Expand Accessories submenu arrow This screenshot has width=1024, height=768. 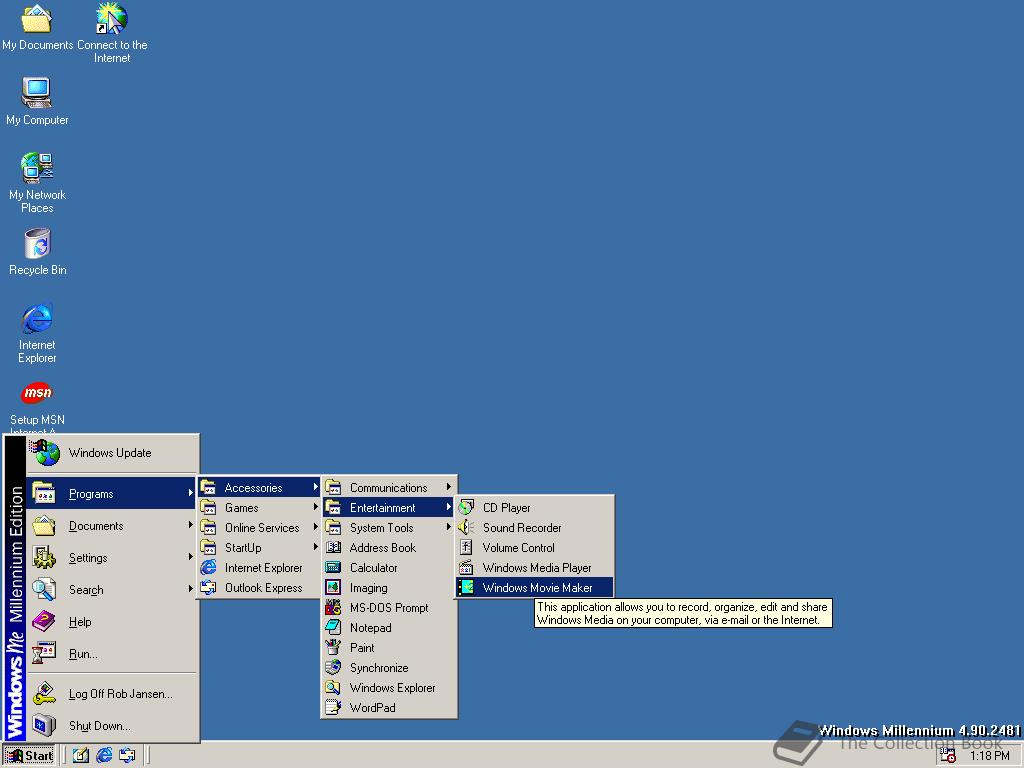315,487
